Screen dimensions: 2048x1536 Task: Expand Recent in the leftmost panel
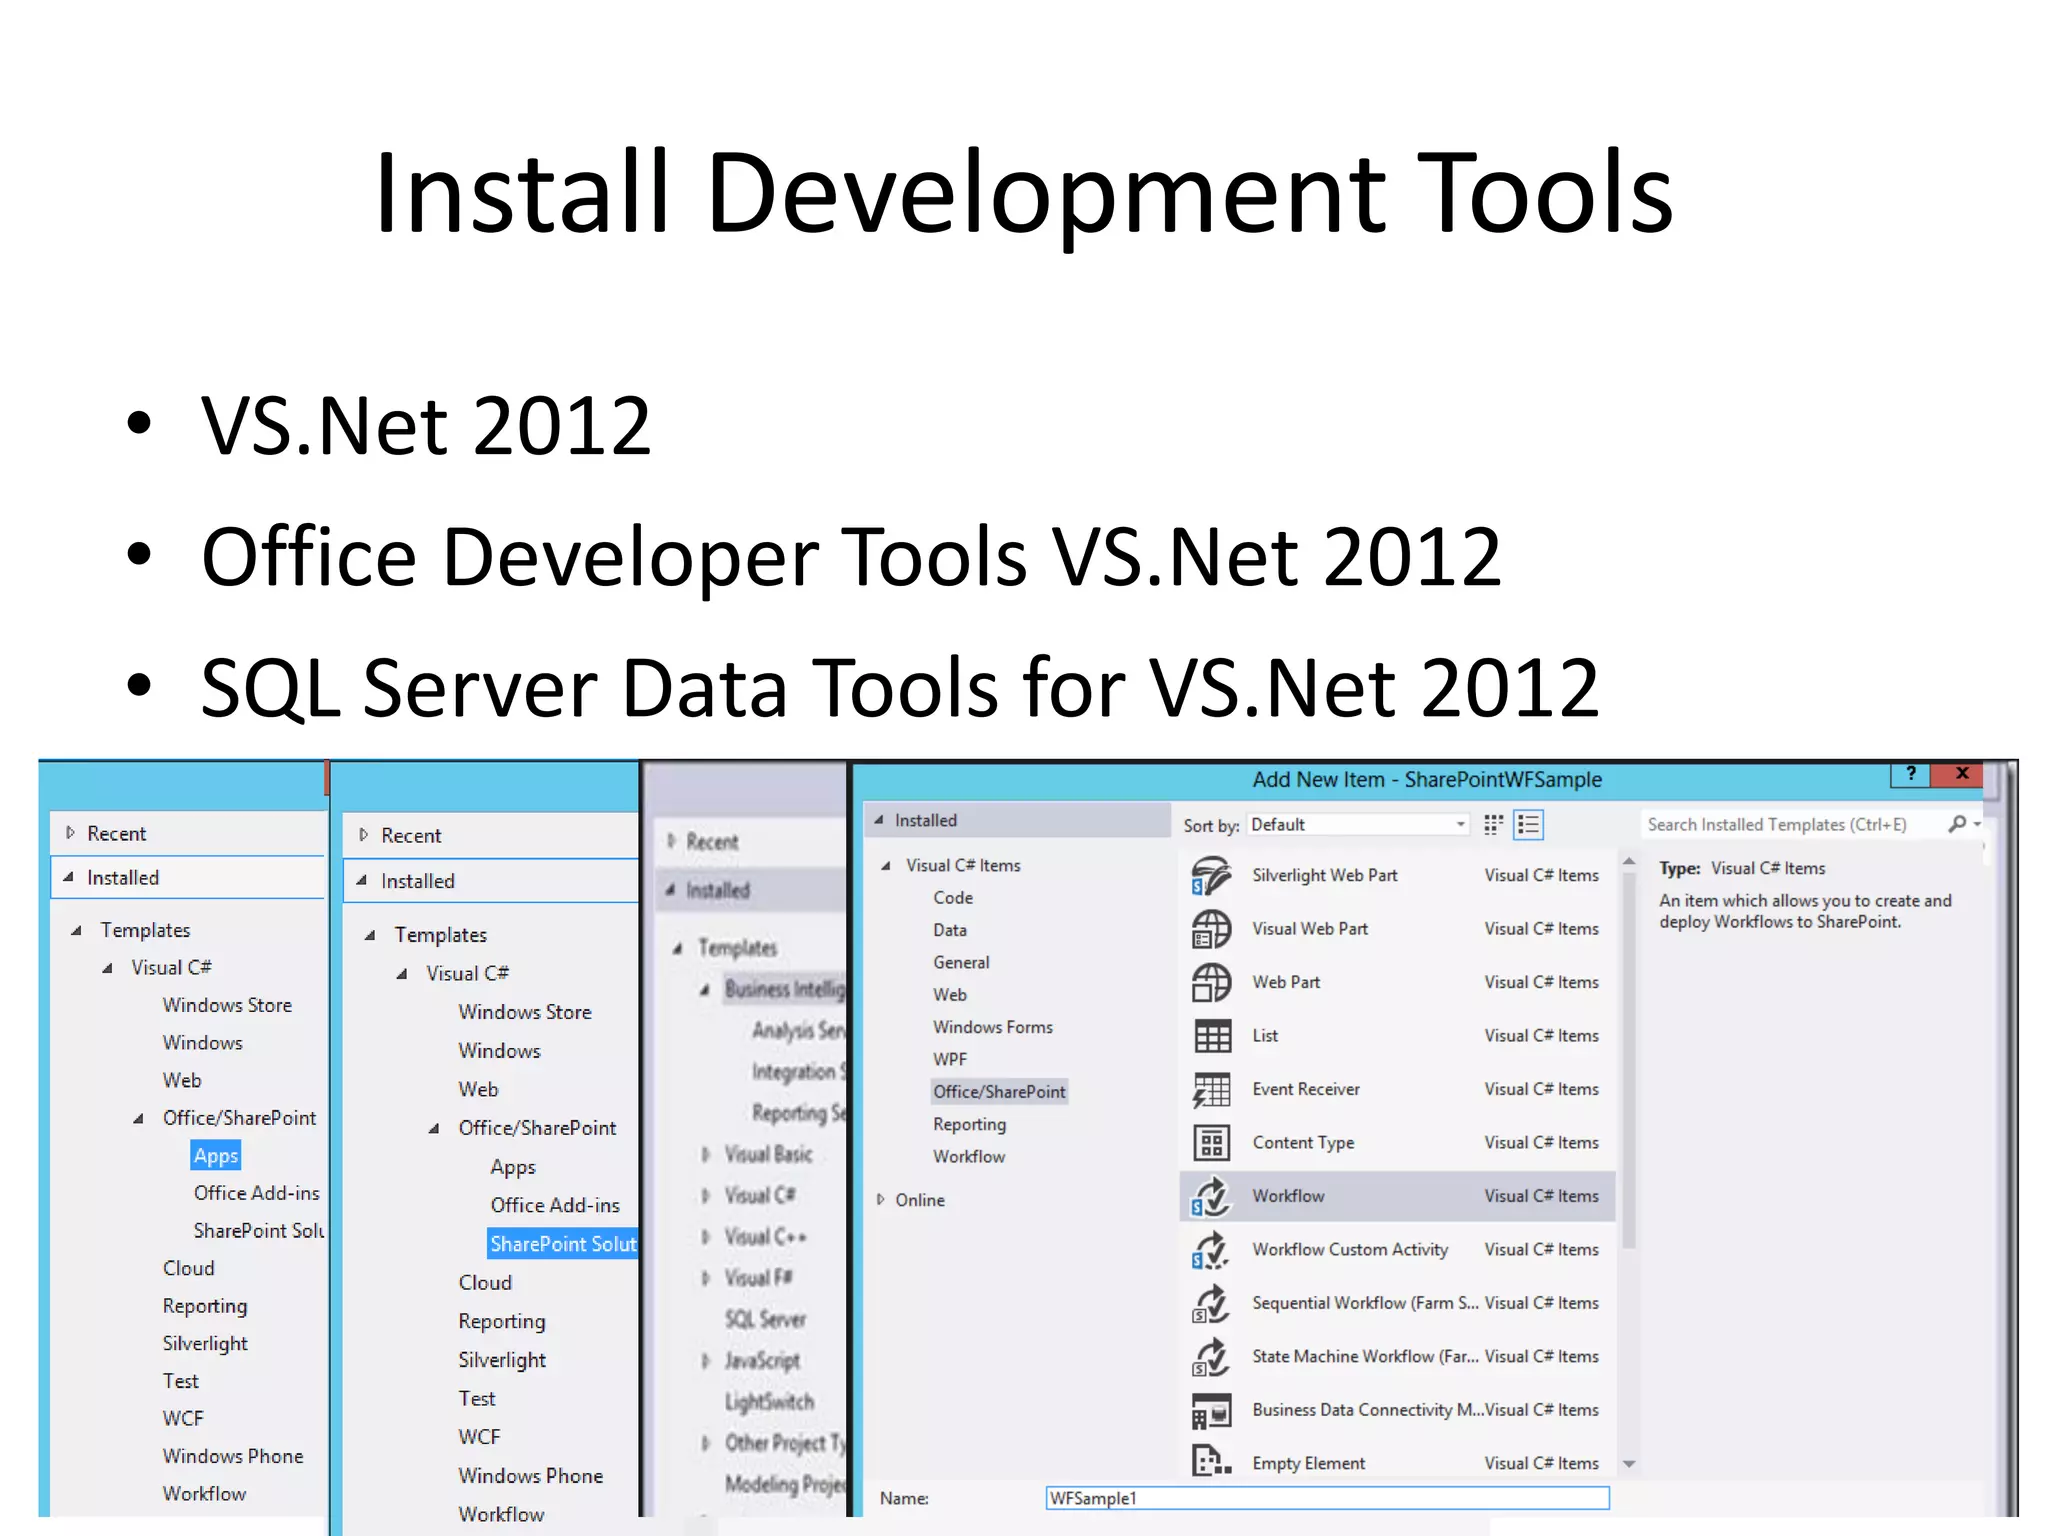pos(70,833)
